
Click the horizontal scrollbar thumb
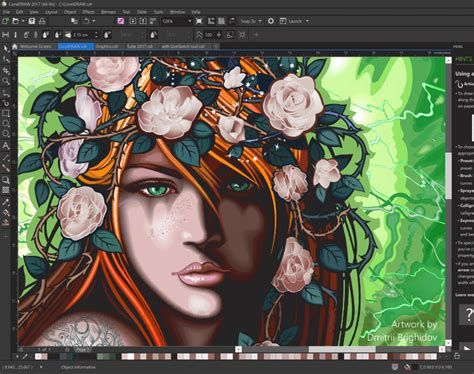[342, 349]
